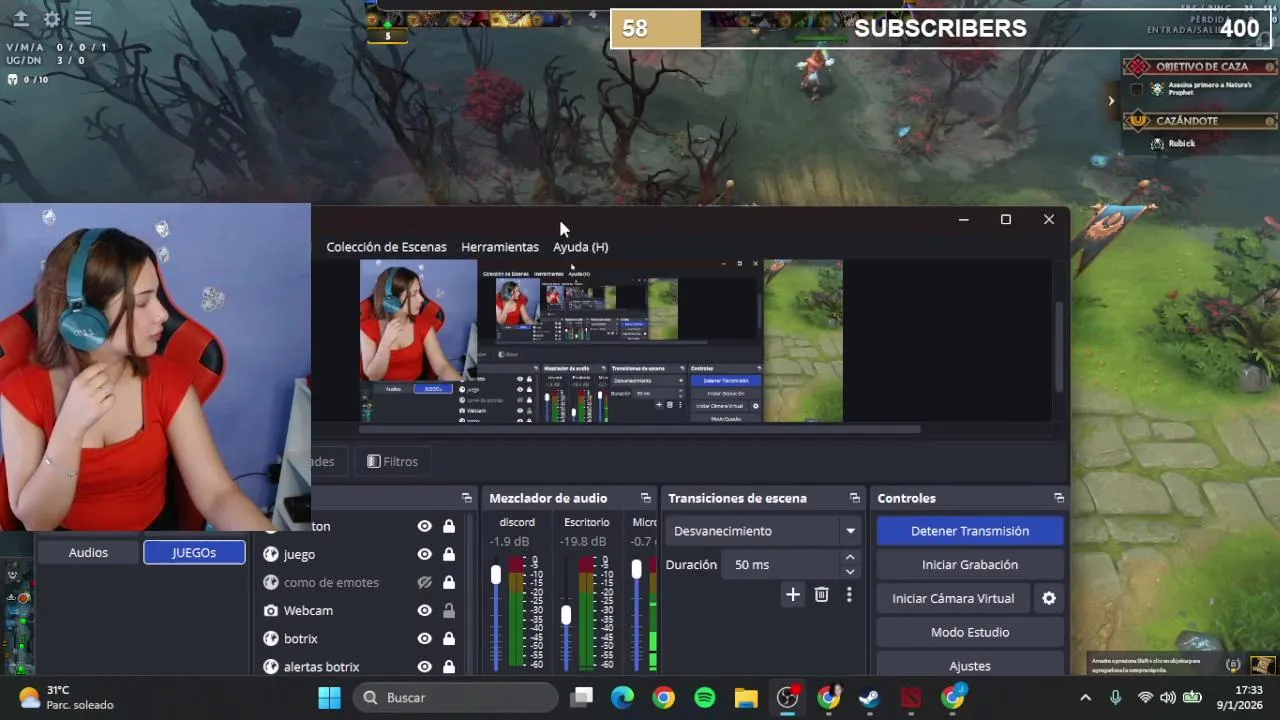Expand the game quest panel arrow
Image resolution: width=1280 pixels, height=720 pixels.
pyautogui.click(x=1111, y=100)
